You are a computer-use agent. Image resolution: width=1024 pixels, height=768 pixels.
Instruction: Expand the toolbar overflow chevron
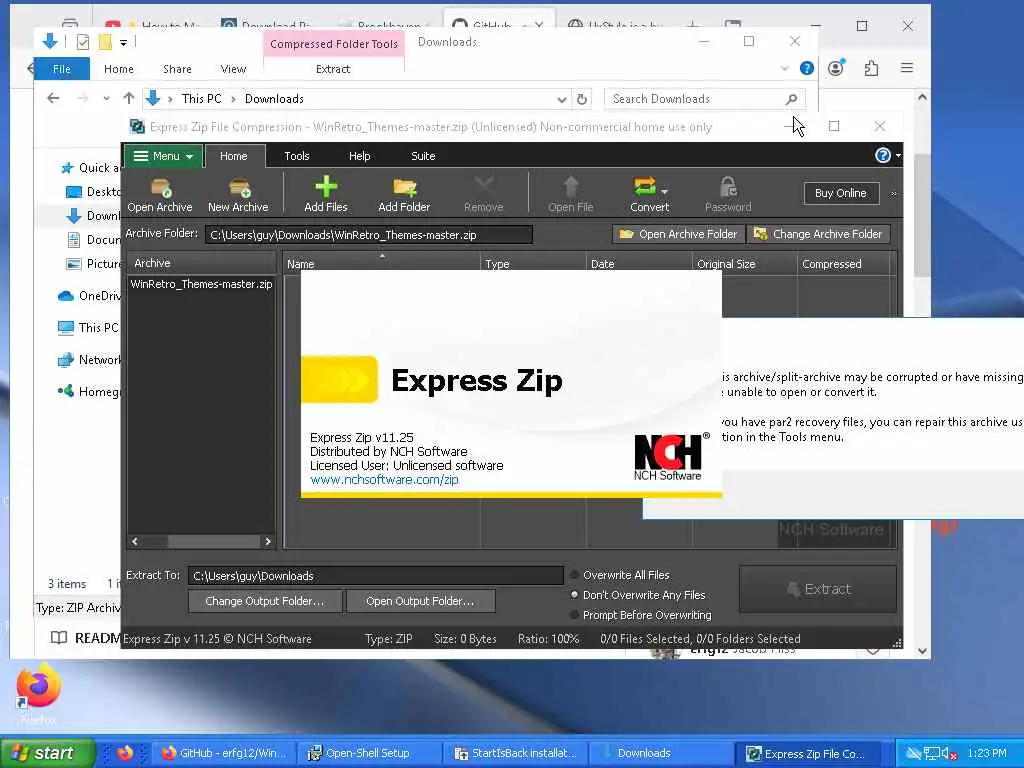(893, 193)
